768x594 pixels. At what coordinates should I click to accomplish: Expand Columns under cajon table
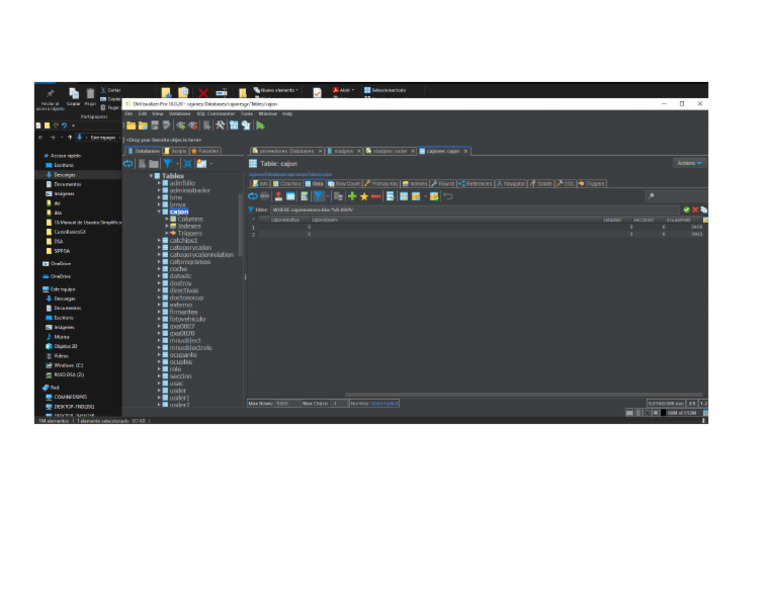(167, 219)
